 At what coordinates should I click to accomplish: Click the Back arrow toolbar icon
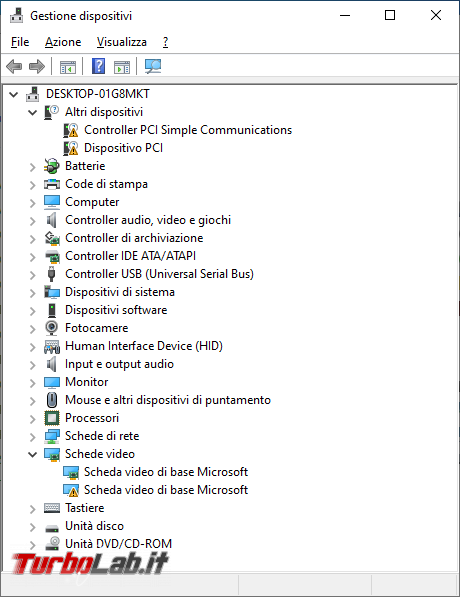point(14,67)
